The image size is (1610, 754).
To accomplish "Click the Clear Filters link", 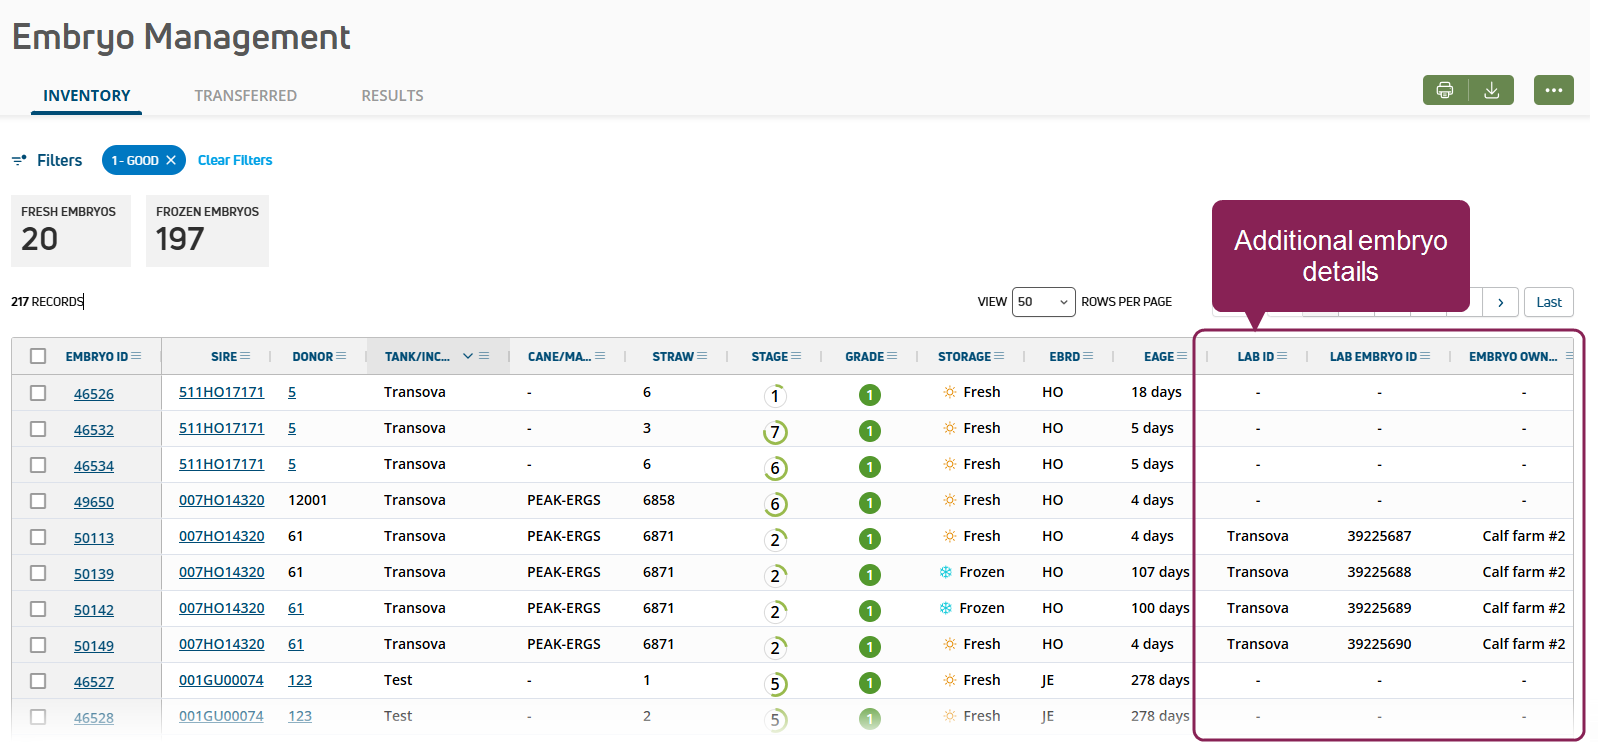I will coord(235,160).
